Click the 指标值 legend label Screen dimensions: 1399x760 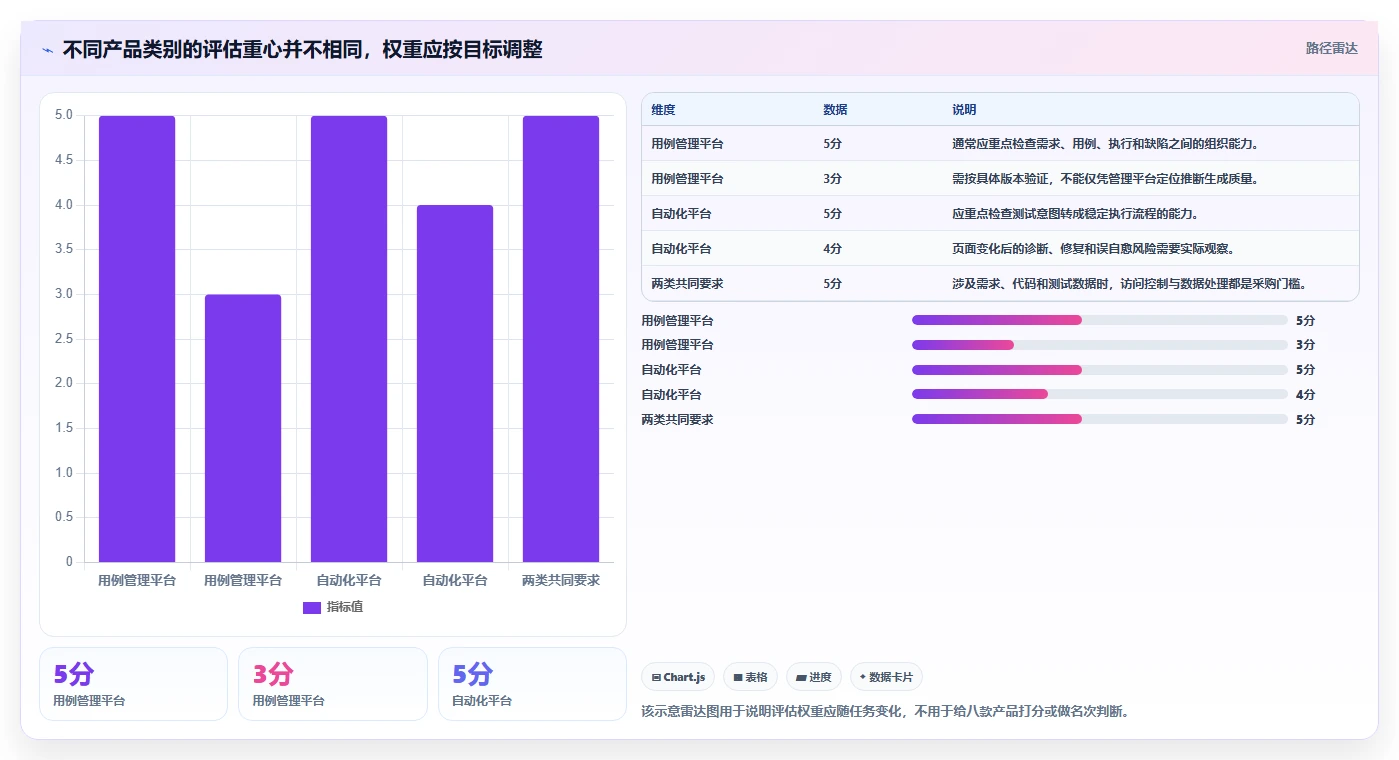tap(345, 607)
